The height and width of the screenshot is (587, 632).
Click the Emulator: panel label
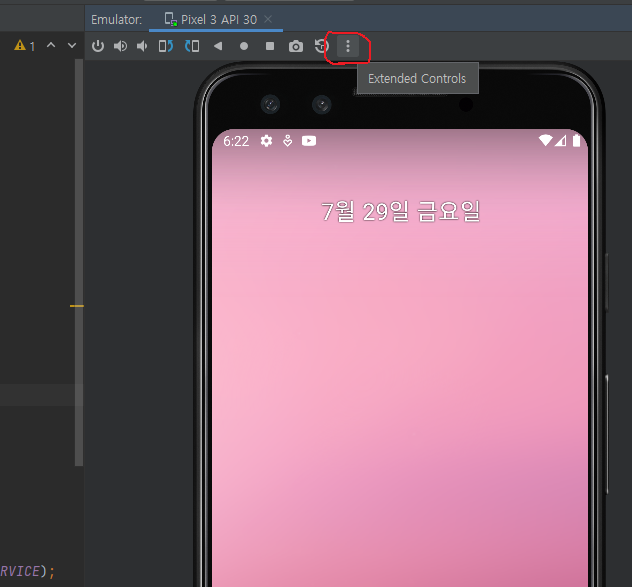[x=116, y=19]
